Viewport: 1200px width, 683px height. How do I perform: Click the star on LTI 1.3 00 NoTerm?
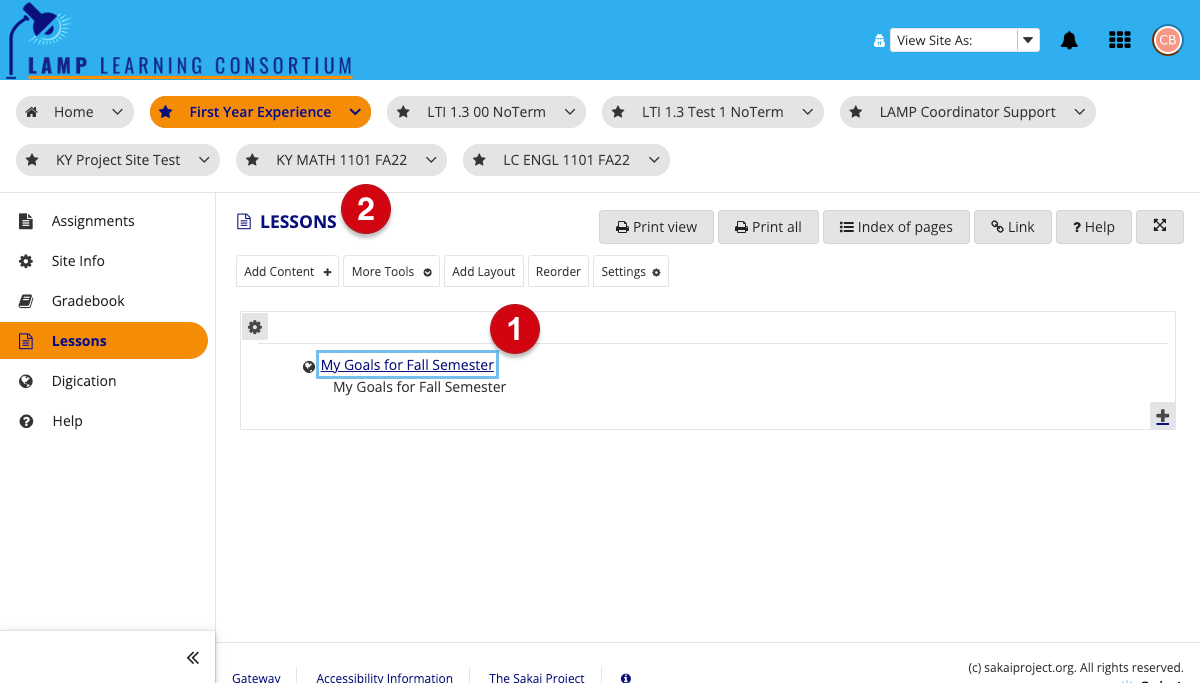404,112
